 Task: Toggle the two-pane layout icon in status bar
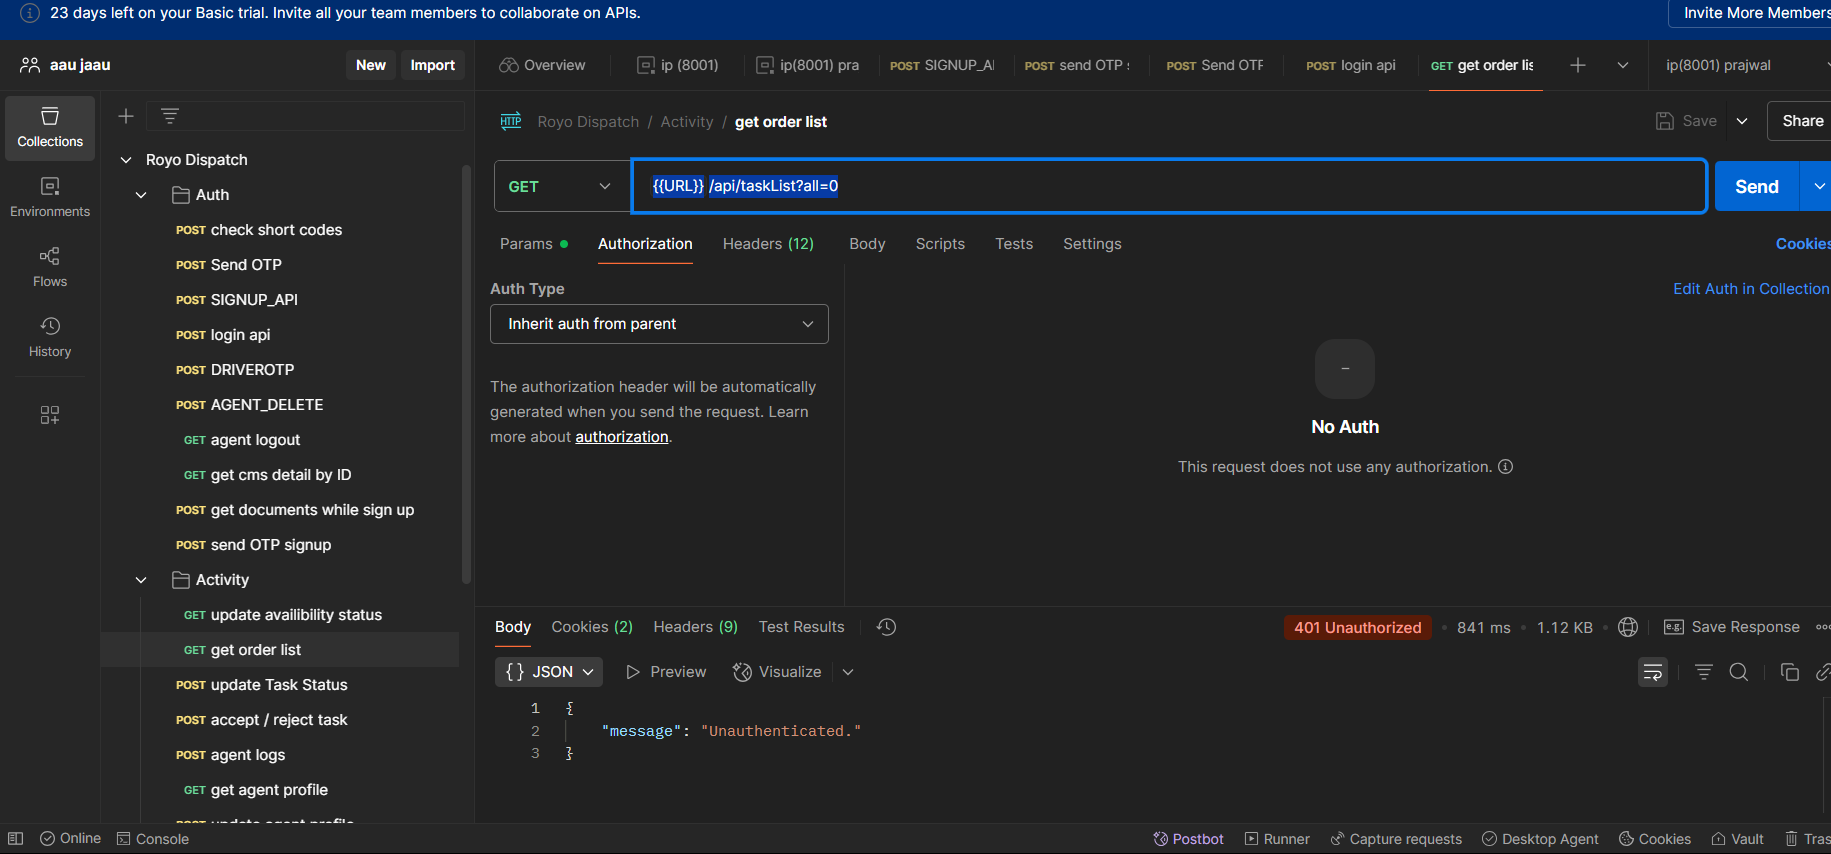click(16, 839)
